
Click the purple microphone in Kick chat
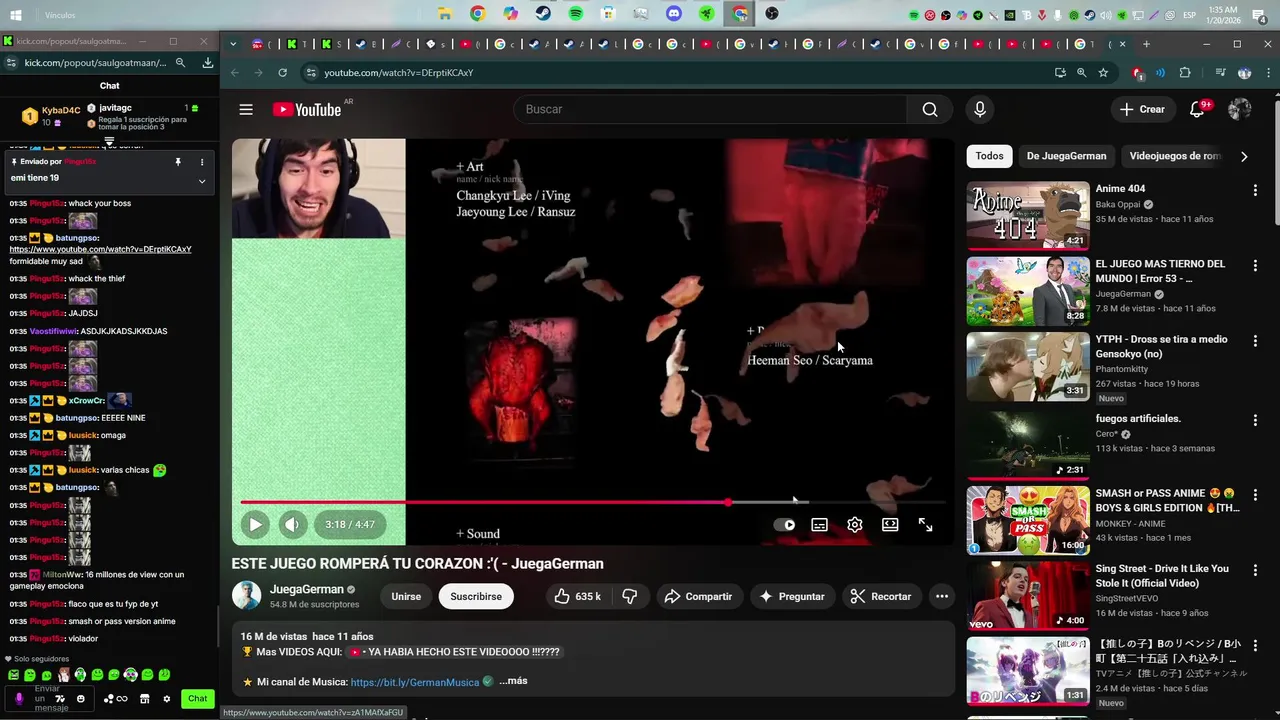[19, 699]
